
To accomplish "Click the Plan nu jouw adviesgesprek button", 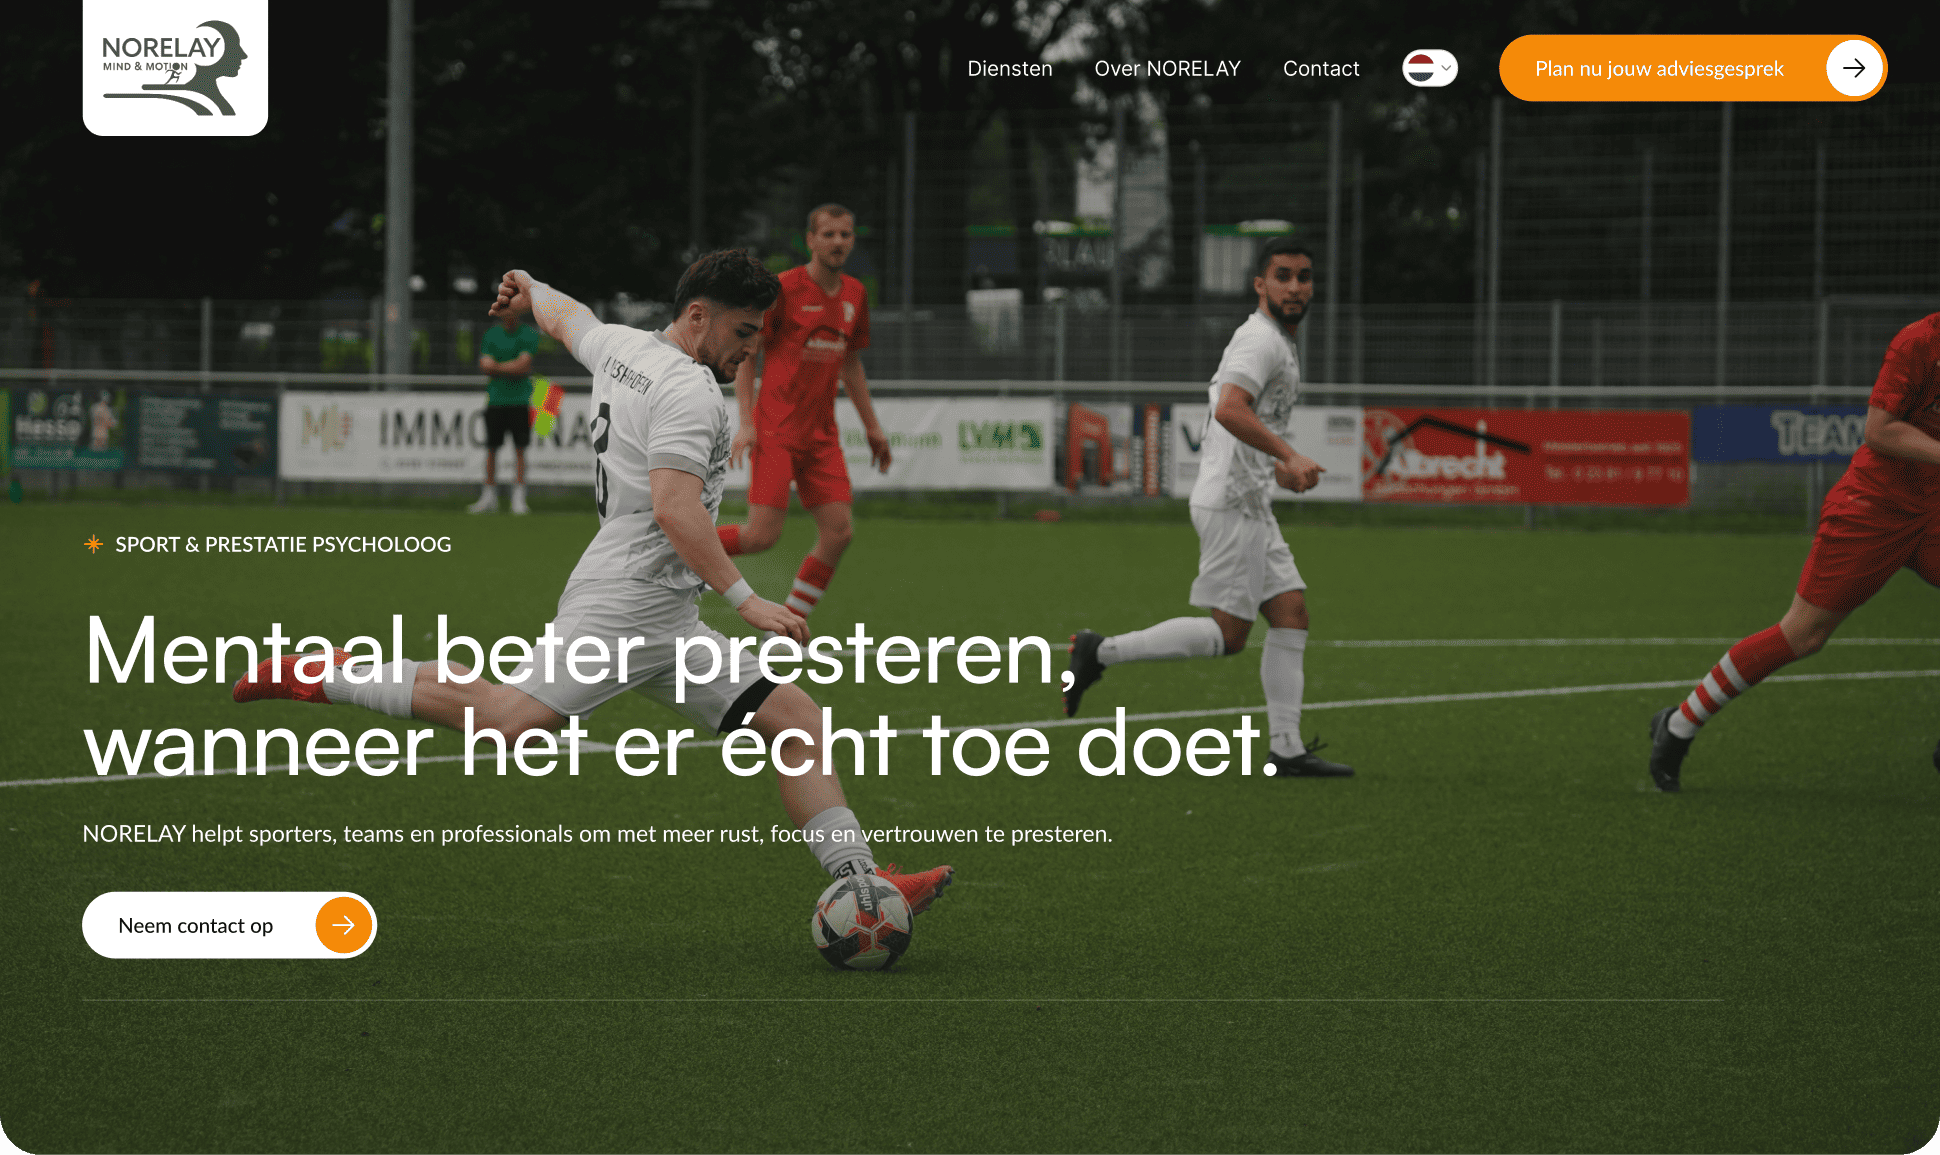I will tap(1692, 68).
